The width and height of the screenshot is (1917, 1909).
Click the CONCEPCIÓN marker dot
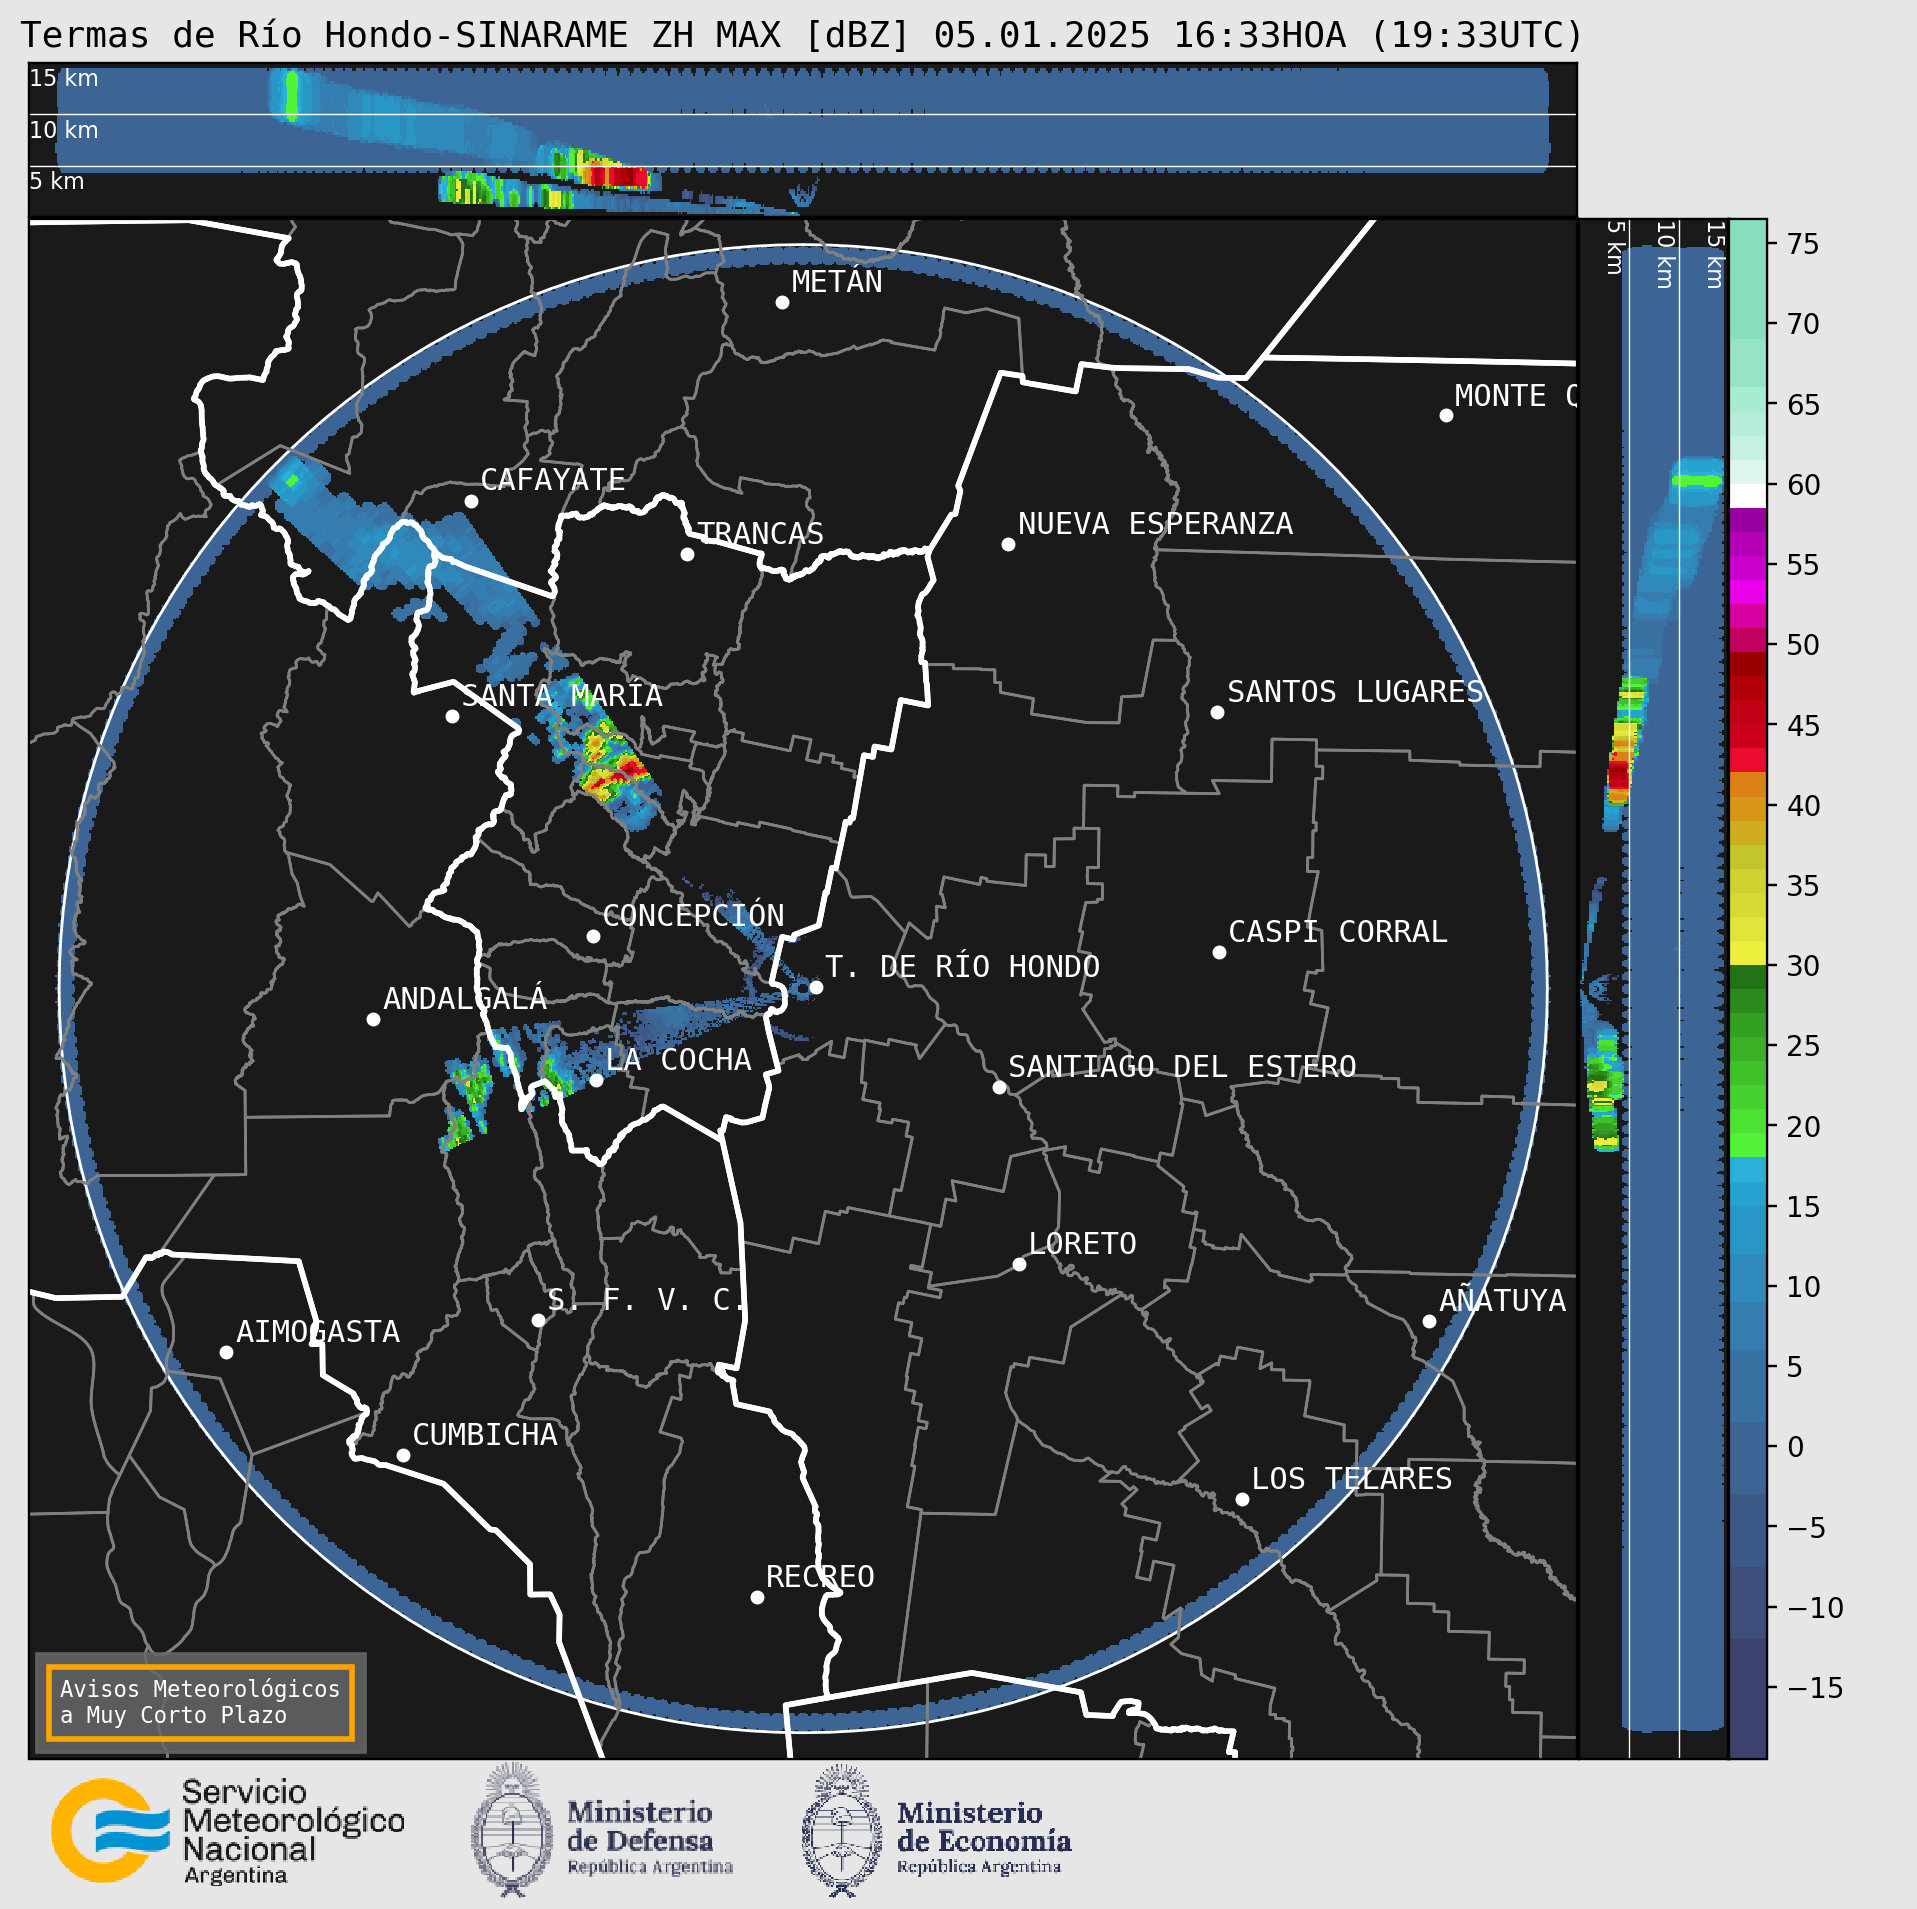593,936
